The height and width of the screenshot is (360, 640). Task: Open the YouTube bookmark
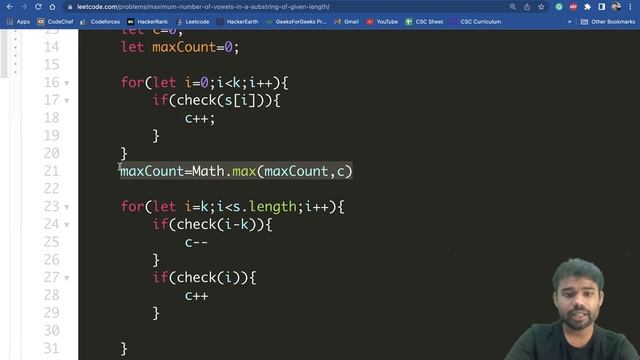tap(382, 22)
